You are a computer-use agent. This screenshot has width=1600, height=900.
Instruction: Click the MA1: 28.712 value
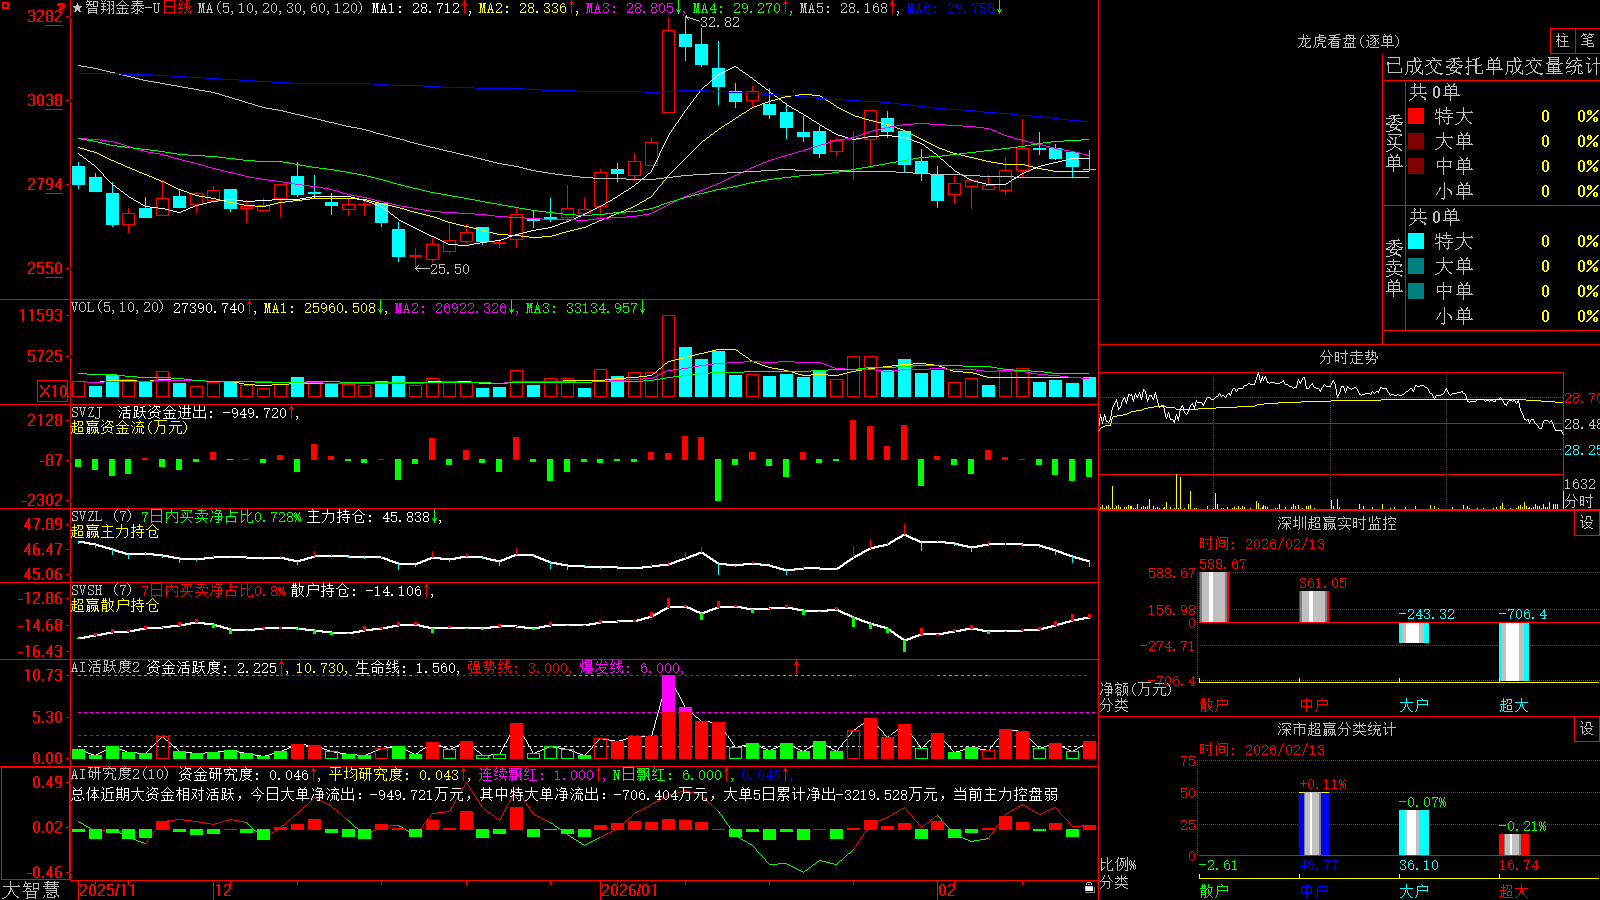tap(416, 8)
